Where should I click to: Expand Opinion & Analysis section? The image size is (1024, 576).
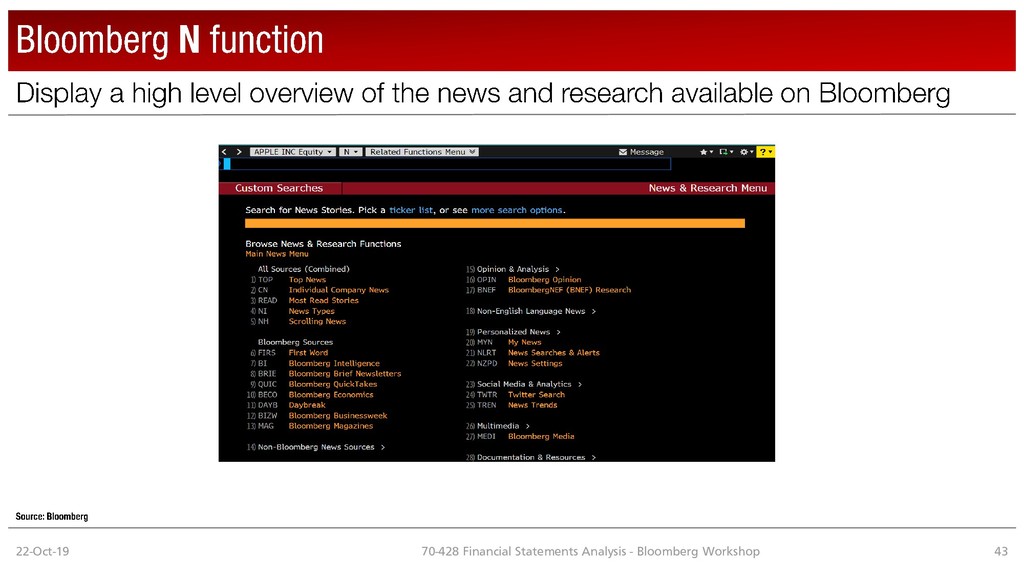coord(518,269)
